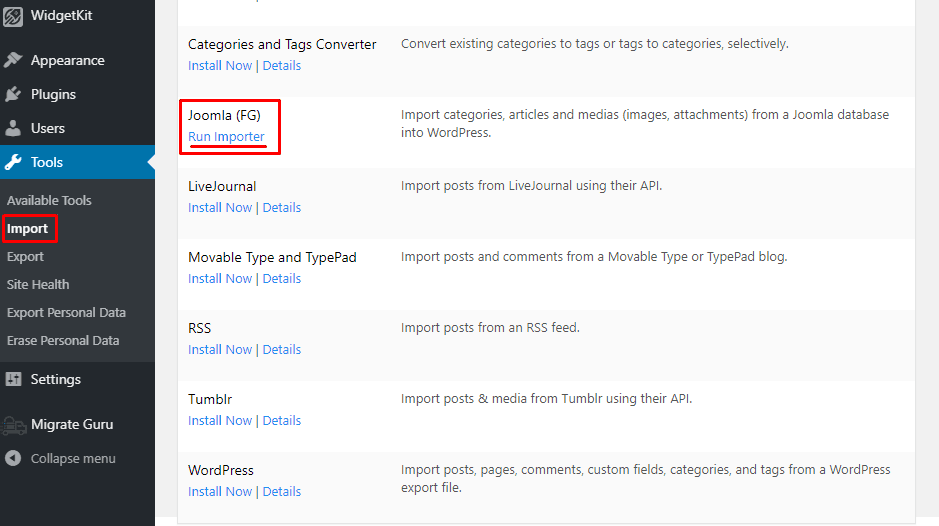The height and width of the screenshot is (526, 939).
Task: Click the 'Tumblr' importer title
Action: (x=210, y=399)
